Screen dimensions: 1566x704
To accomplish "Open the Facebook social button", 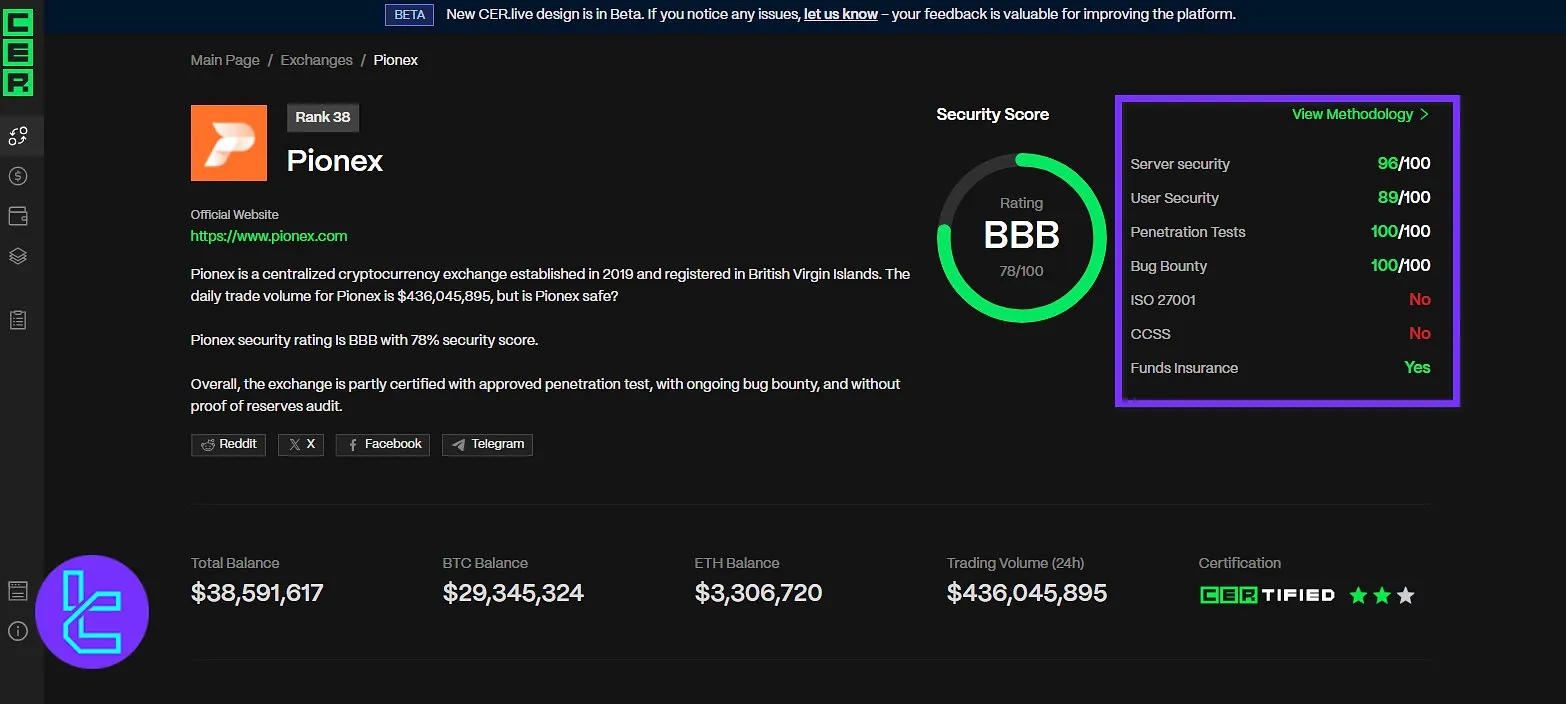I will click(x=383, y=444).
